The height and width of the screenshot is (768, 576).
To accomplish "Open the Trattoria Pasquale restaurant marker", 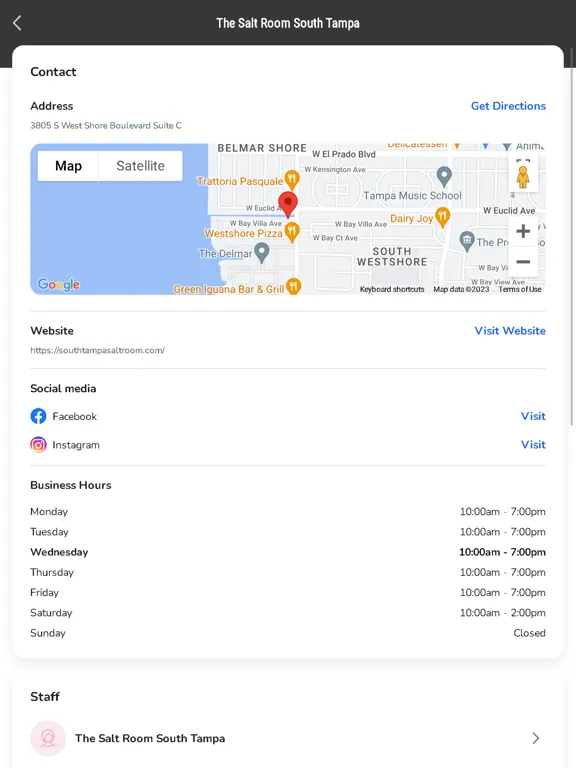I will click(x=292, y=180).
